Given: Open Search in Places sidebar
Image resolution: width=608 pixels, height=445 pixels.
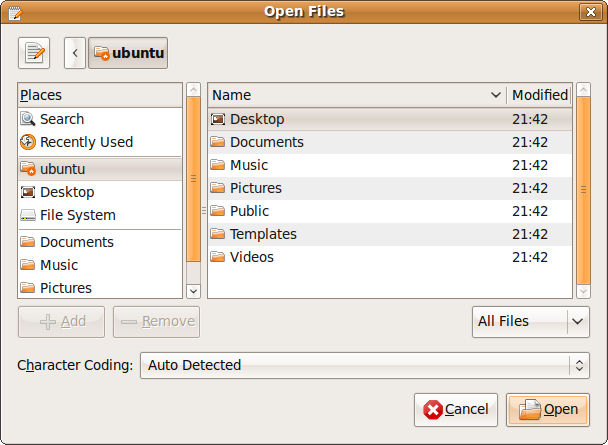Looking at the screenshot, I should [x=62, y=119].
